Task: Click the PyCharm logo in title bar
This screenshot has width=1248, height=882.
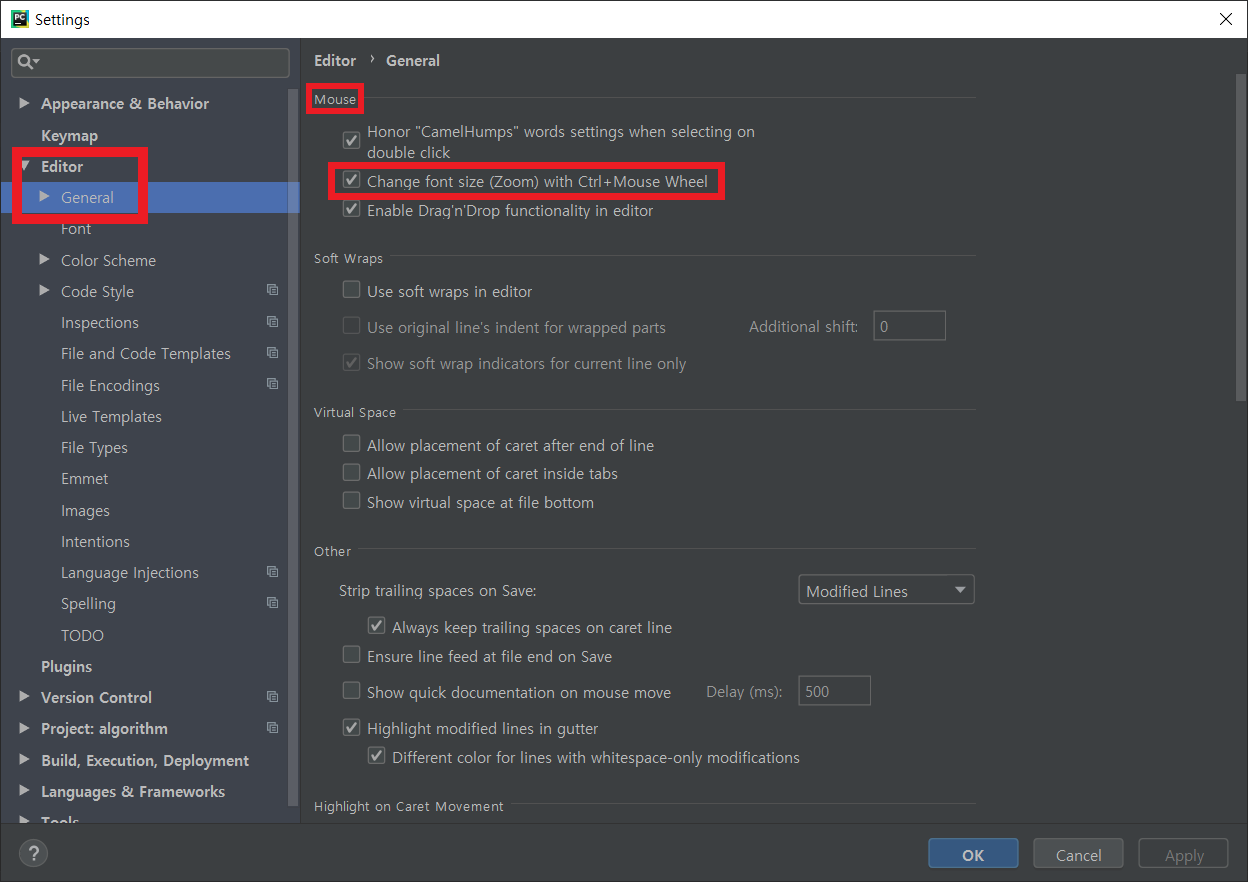Action: pyautogui.click(x=19, y=18)
